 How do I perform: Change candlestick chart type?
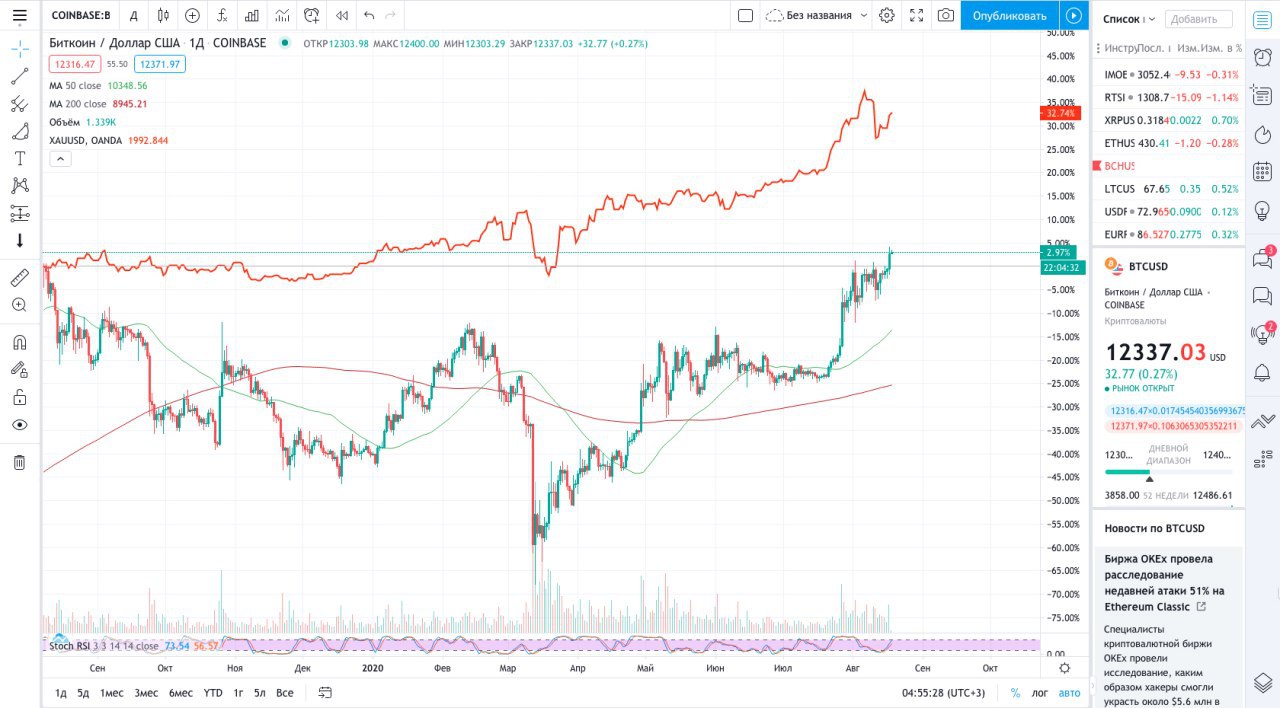[x=162, y=15]
